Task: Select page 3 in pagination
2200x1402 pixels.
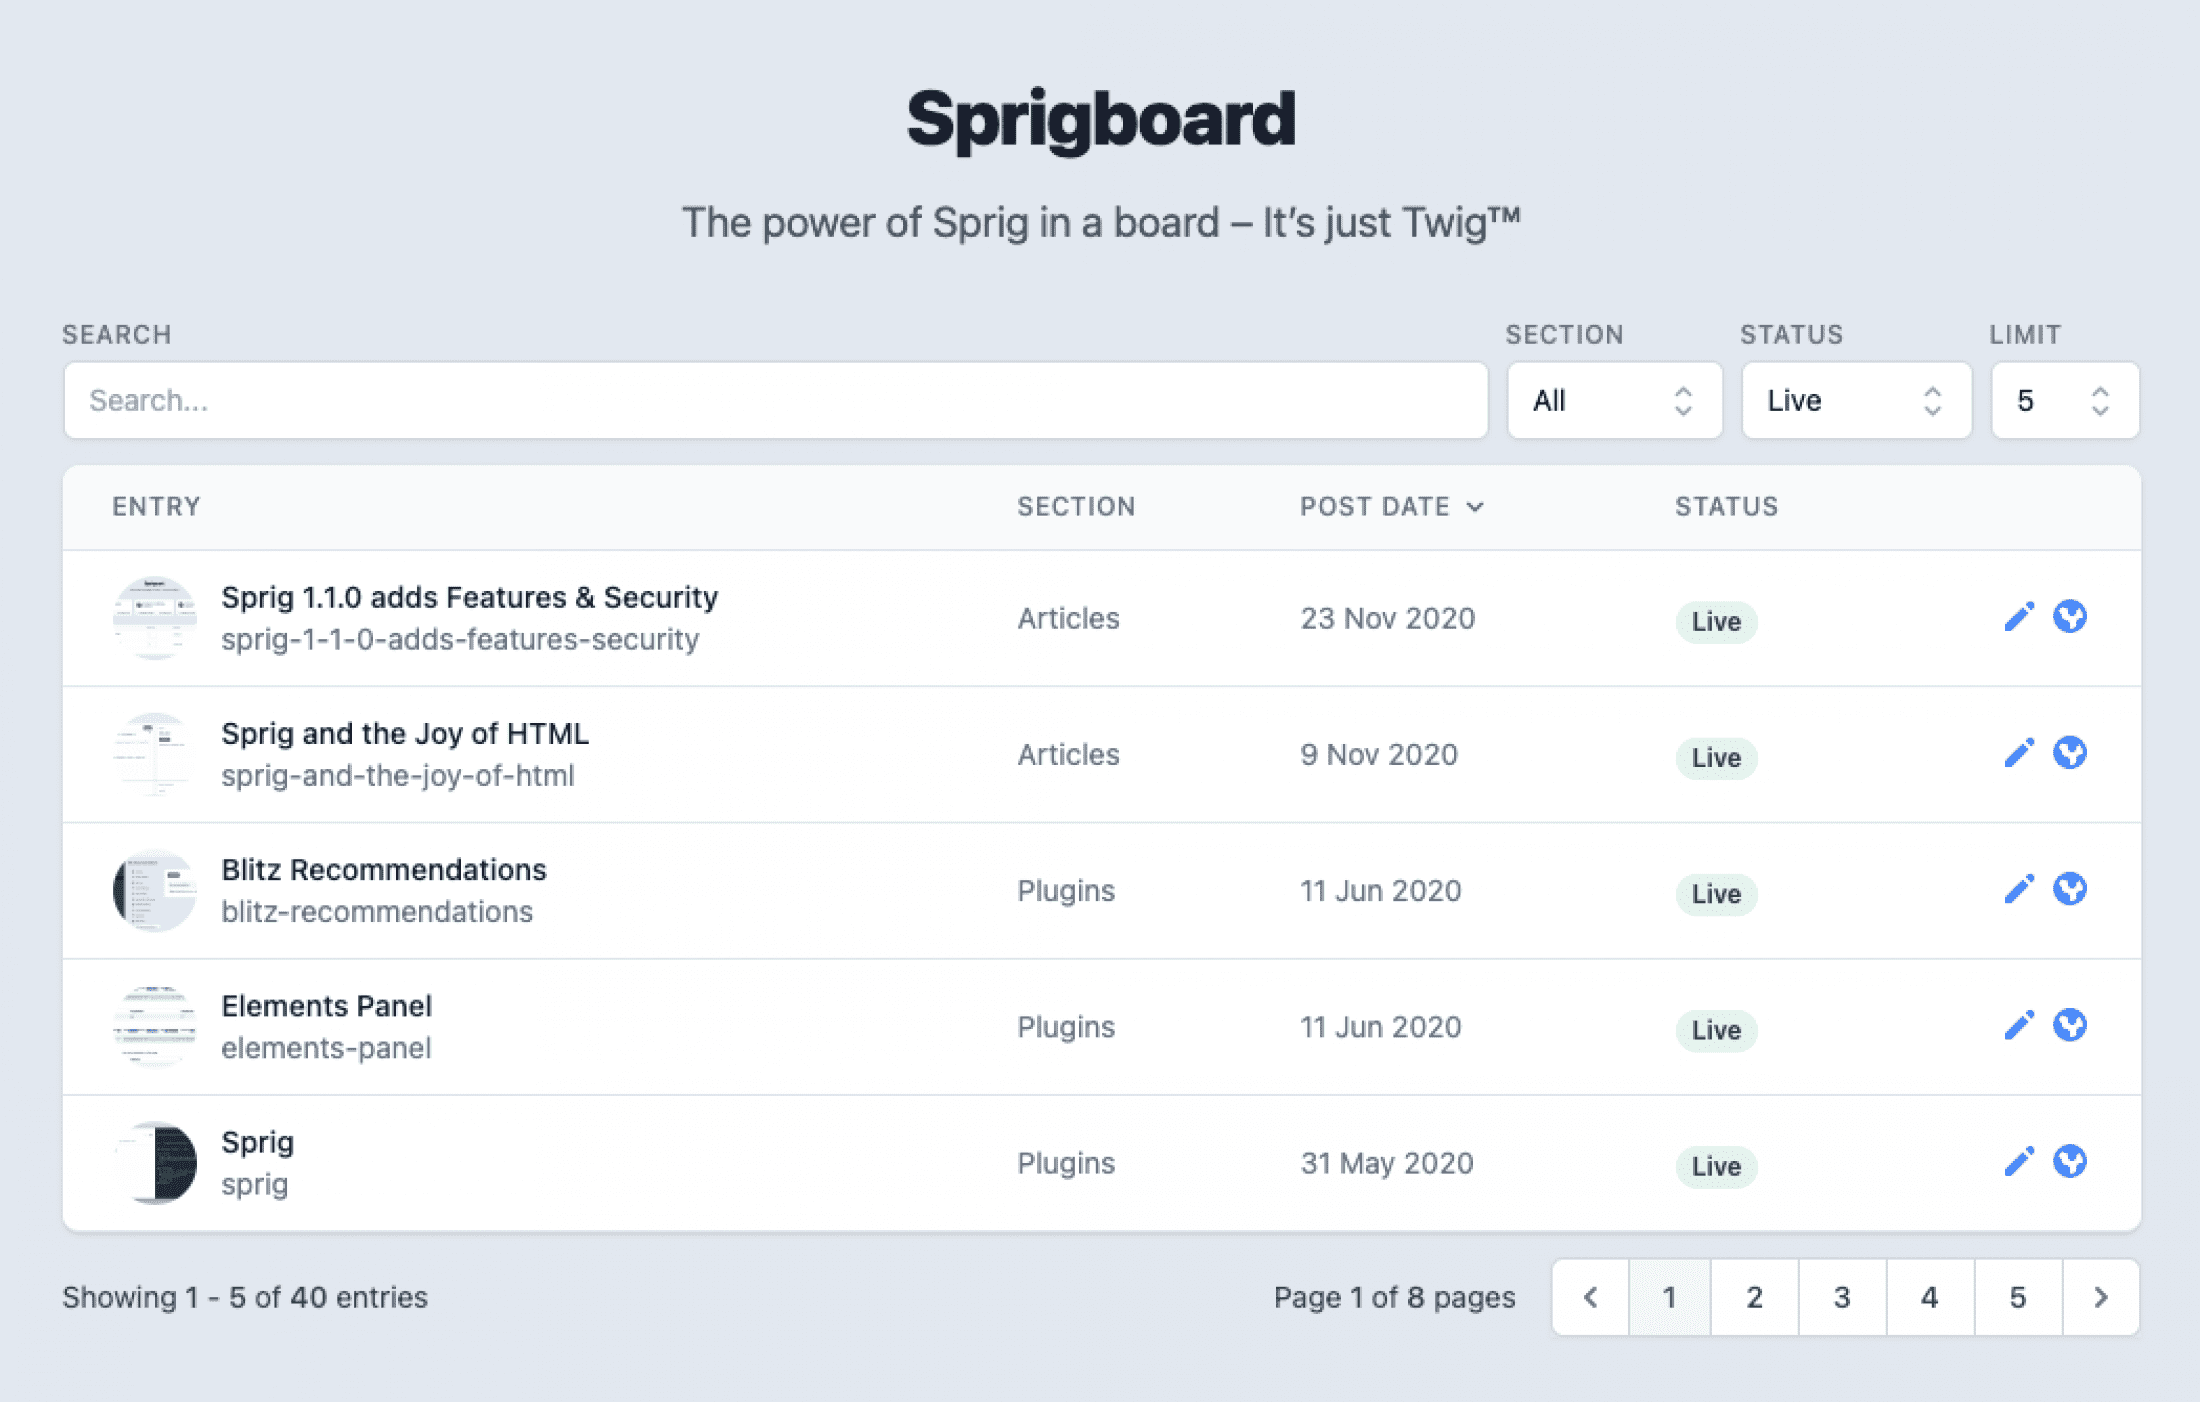Action: click(x=1842, y=1297)
